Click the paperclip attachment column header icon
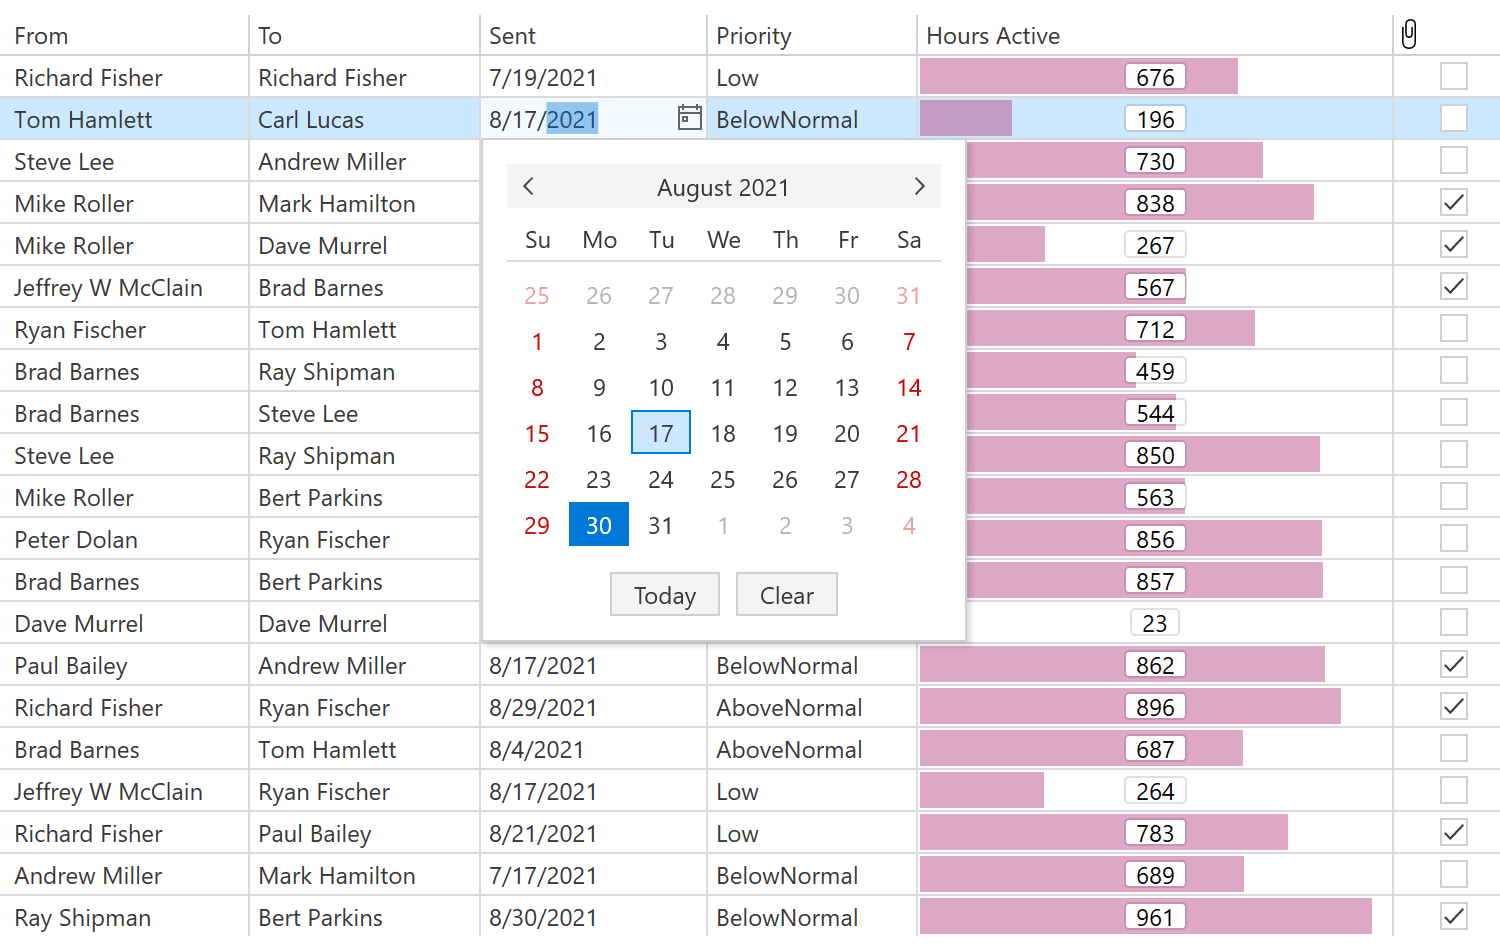1500x952 pixels. 1409,35
